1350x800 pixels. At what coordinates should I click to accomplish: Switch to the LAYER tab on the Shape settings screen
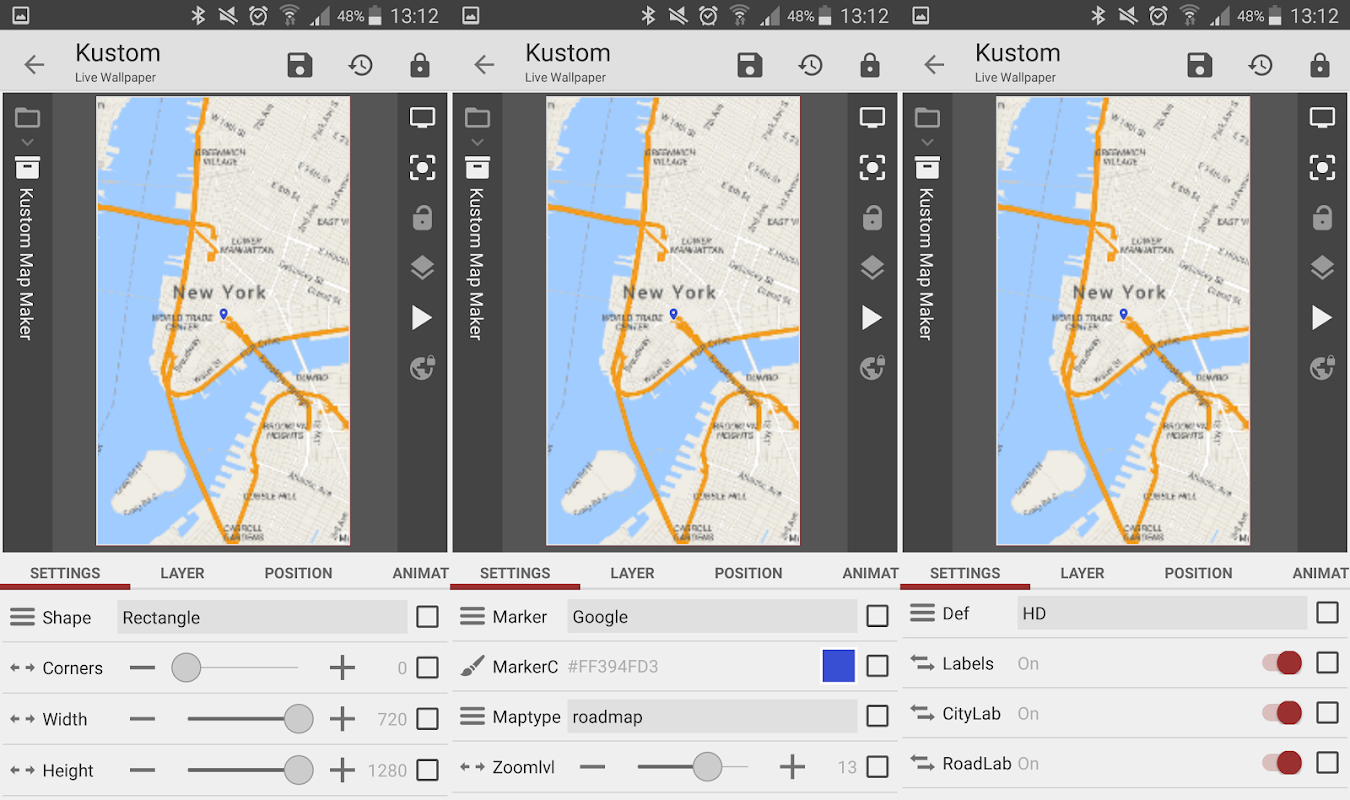click(182, 573)
